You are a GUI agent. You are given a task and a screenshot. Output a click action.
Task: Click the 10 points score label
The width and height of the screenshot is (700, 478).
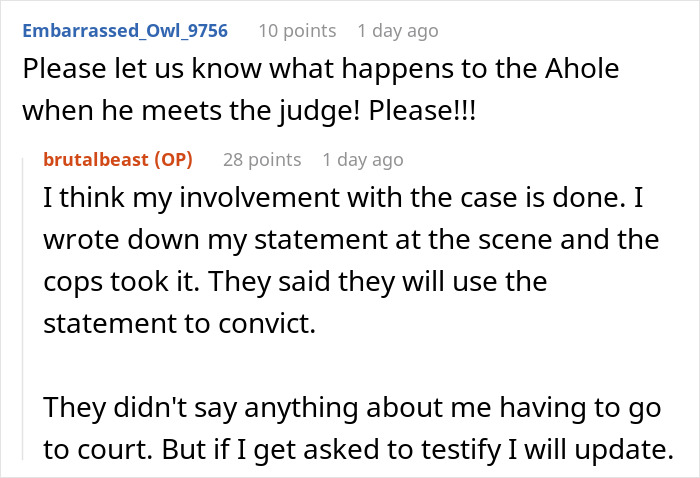pyautogui.click(x=297, y=31)
